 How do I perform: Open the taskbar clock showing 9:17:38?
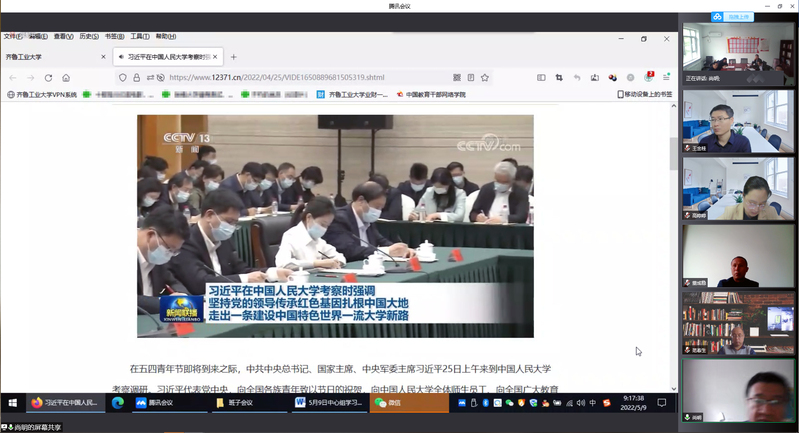click(633, 403)
